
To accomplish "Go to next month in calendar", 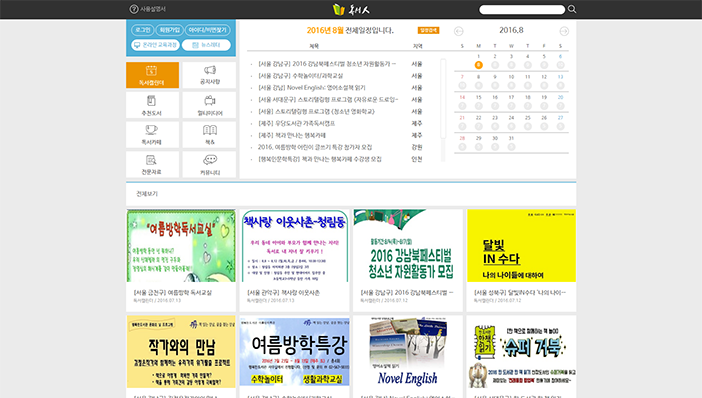I will [x=564, y=31].
